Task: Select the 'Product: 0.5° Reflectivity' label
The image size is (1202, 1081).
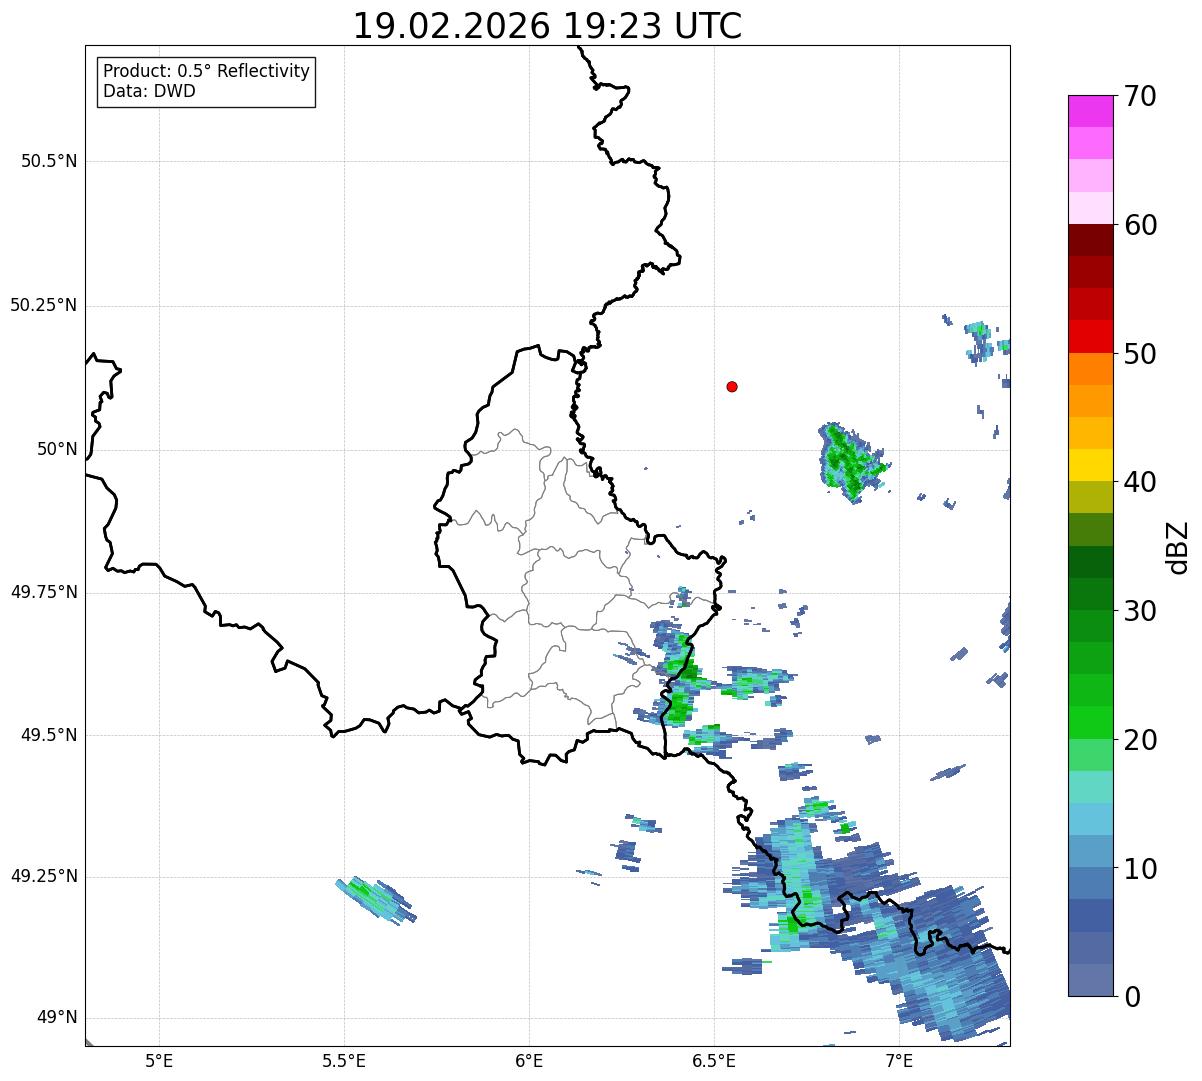Action: tap(206, 72)
